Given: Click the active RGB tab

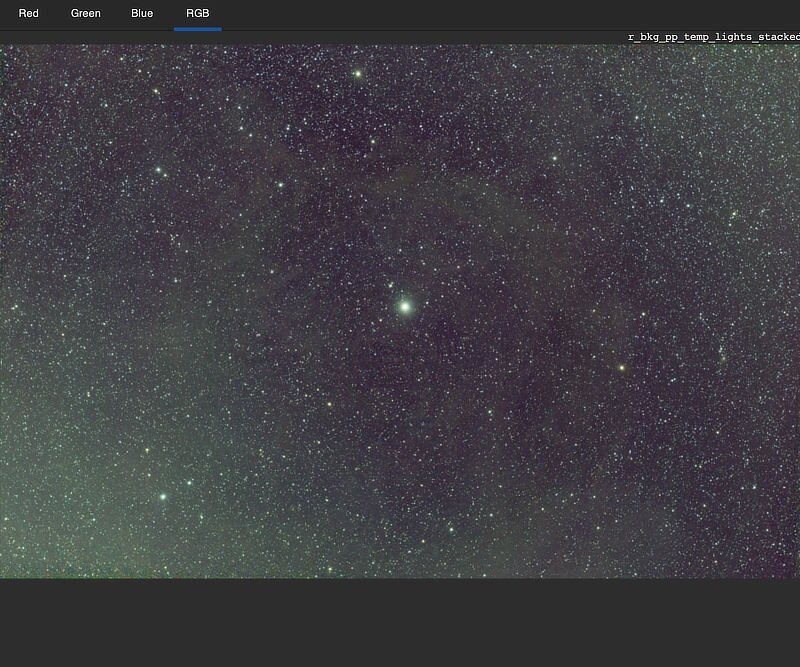Looking at the screenshot, I should tap(197, 14).
